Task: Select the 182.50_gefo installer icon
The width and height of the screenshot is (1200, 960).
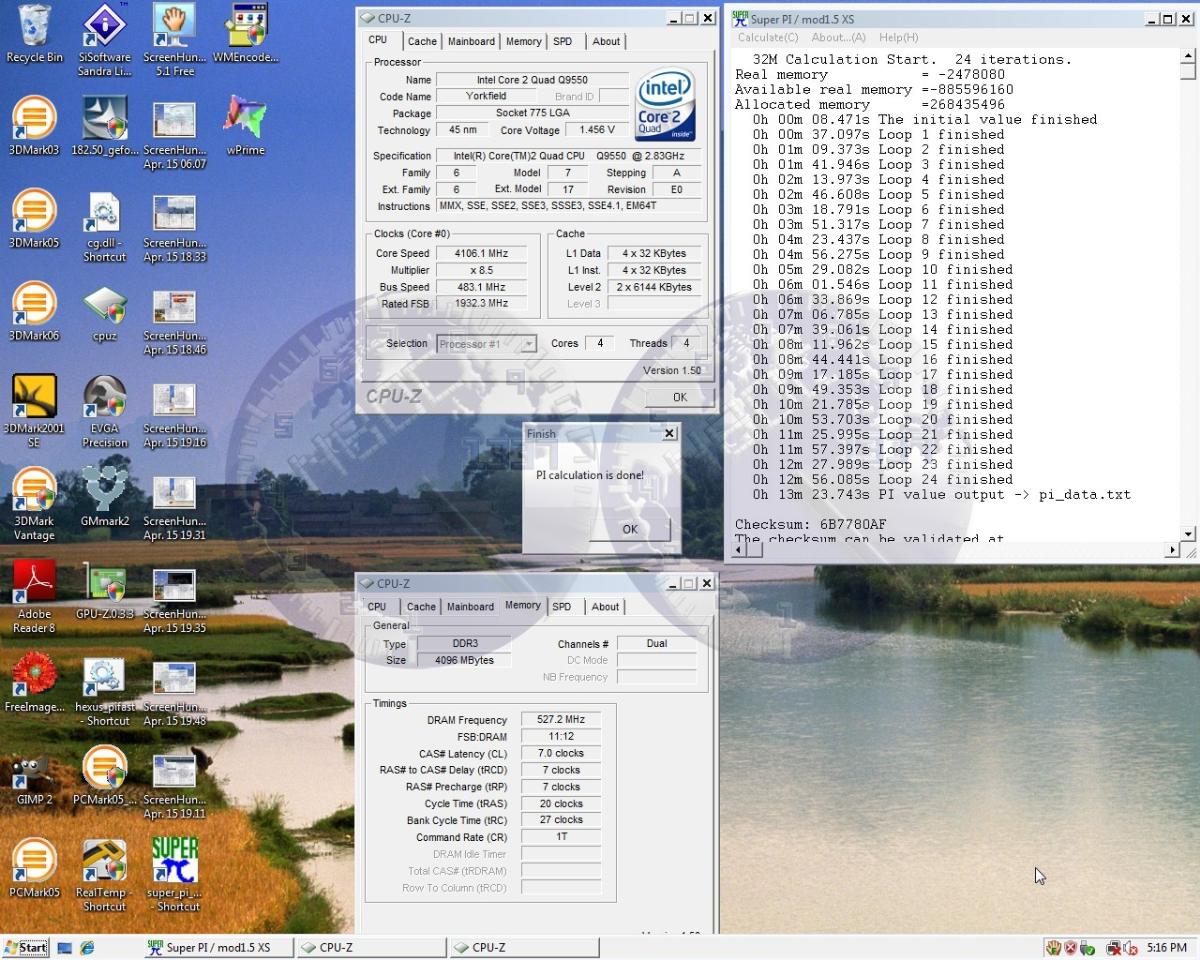Action: 104,127
